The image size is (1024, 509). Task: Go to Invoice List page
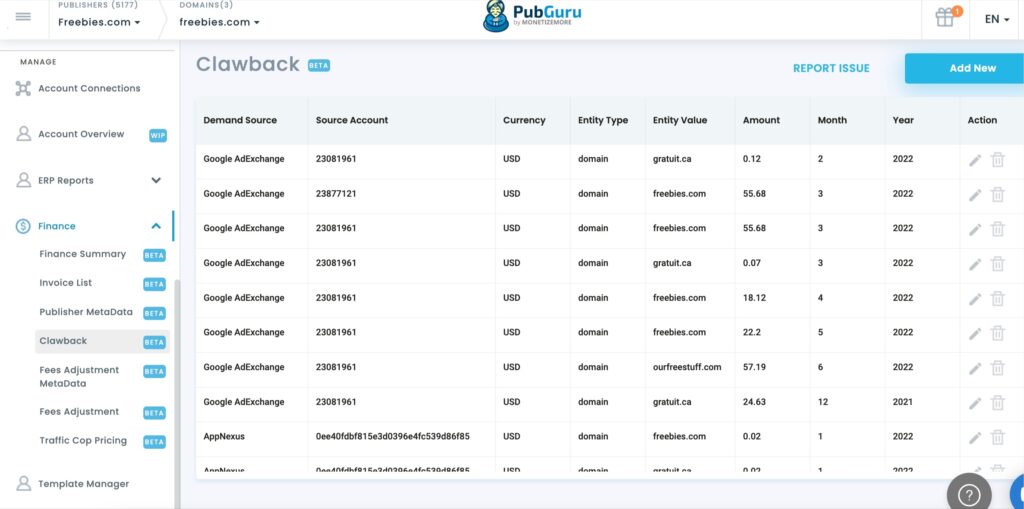pos(65,283)
